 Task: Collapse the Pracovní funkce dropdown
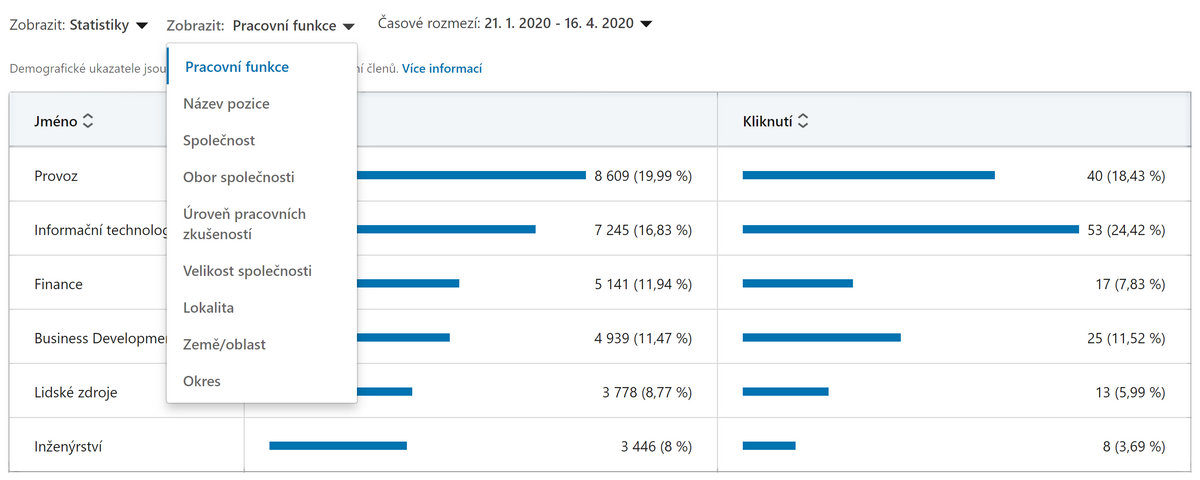[261, 24]
